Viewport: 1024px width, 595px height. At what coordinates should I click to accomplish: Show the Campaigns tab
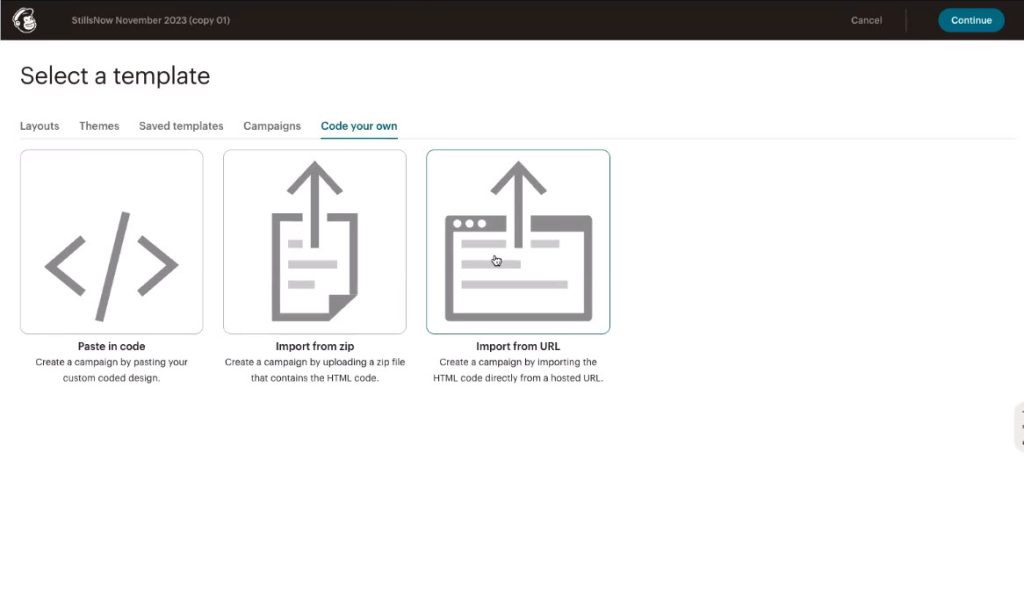(x=272, y=126)
